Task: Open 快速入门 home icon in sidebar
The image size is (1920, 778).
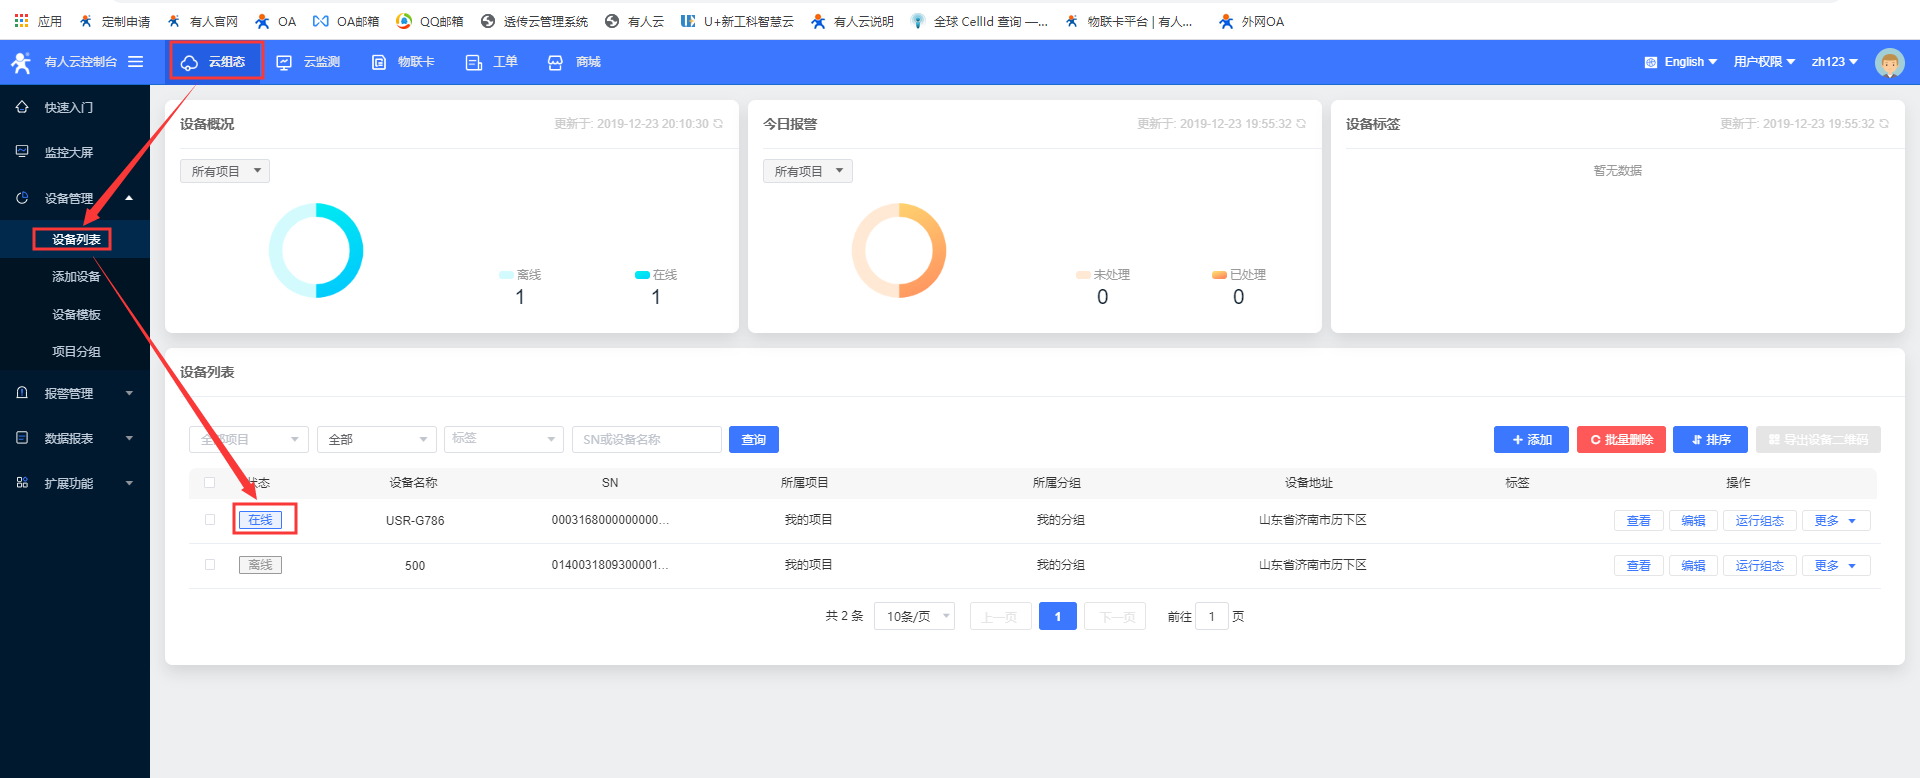Action: 22,107
